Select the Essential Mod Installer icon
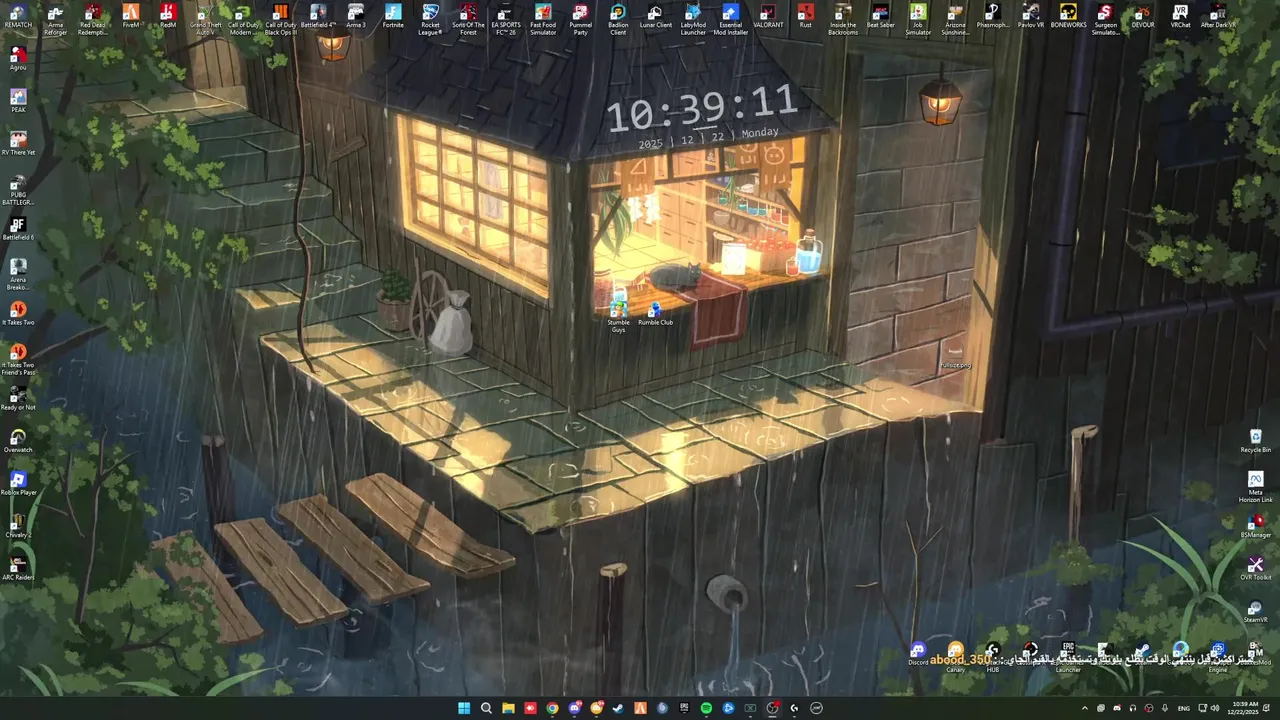 [731, 19]
